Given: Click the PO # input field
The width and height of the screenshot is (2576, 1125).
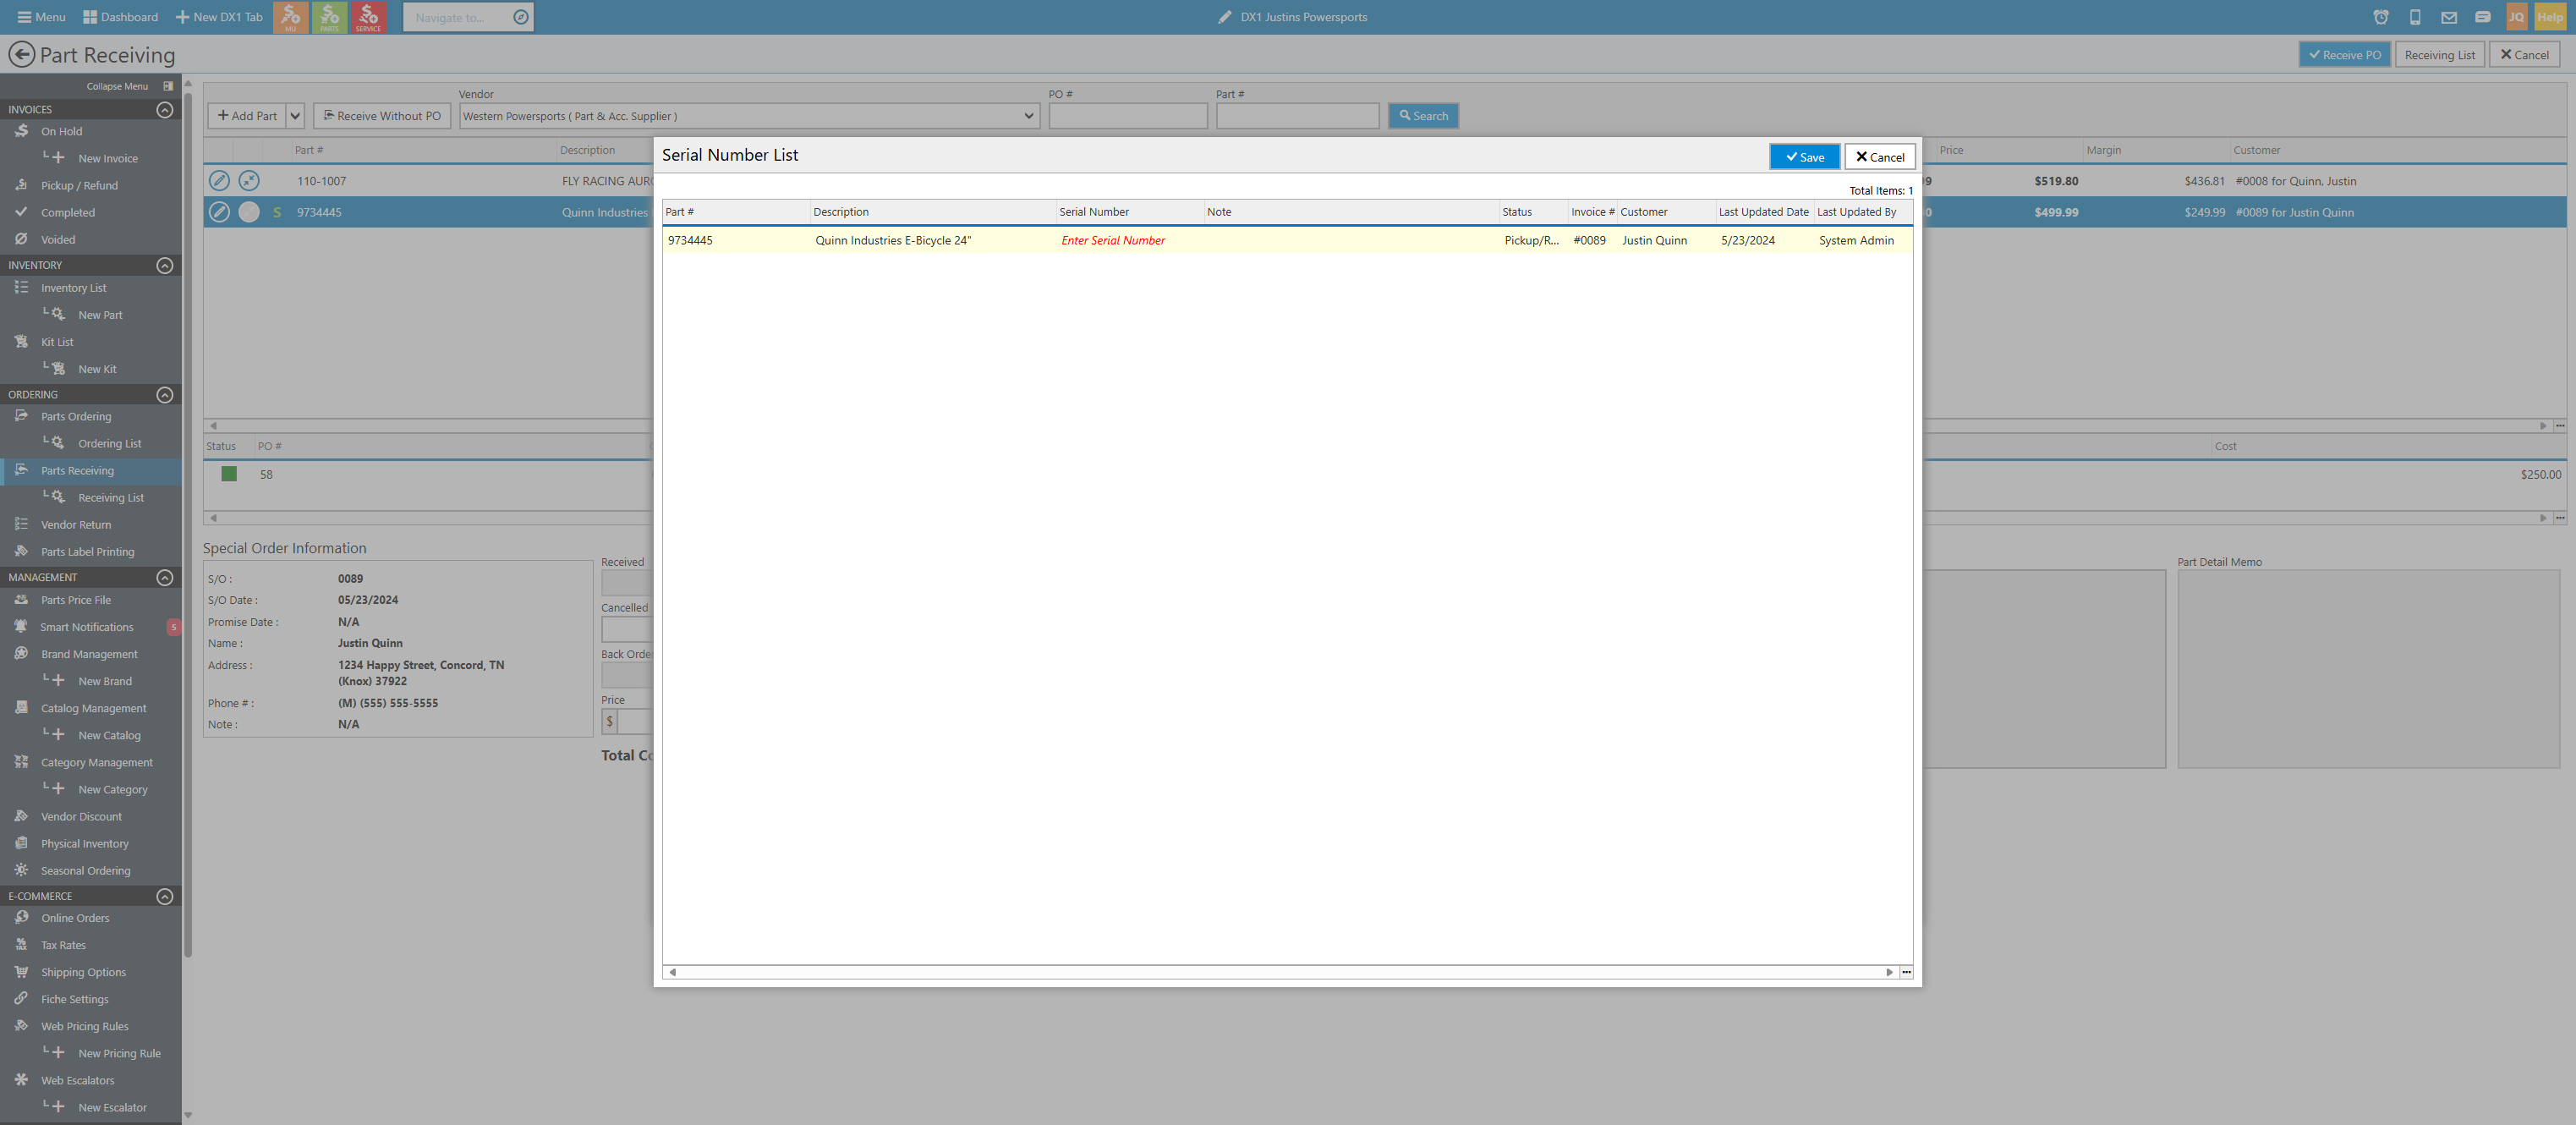Looking at the screenshot, I should pyautogui.click(x=1128, y=116).
